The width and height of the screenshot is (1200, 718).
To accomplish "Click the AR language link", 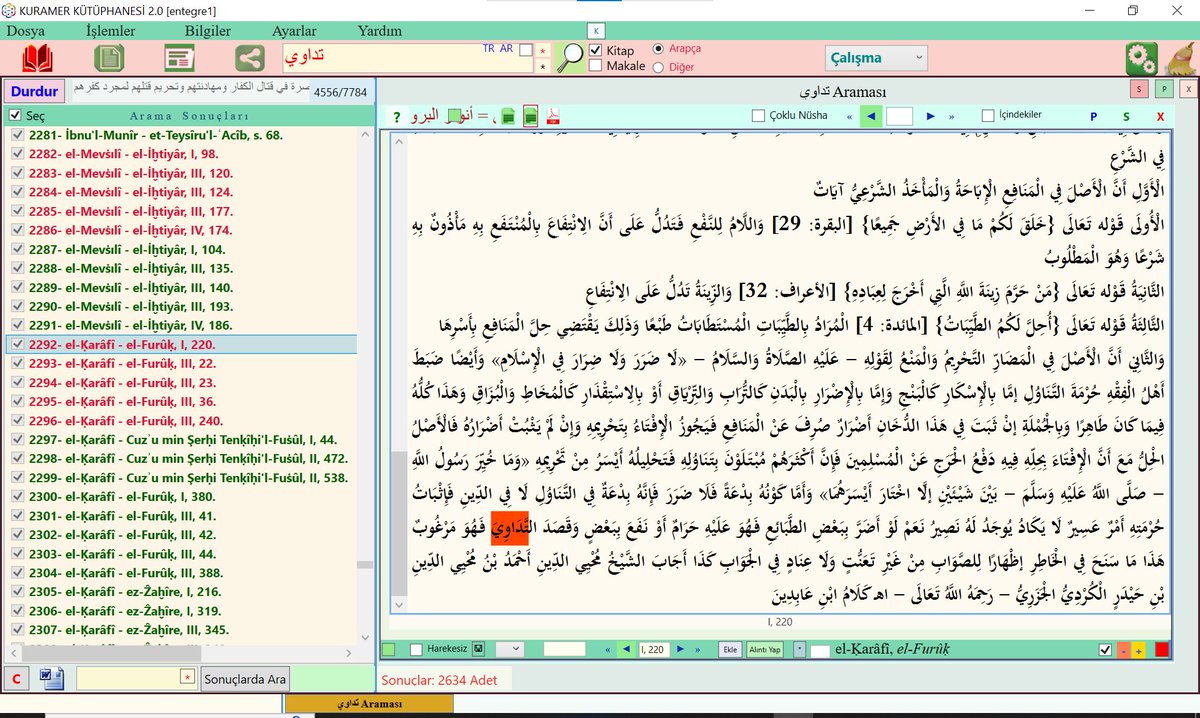I will click(x=506, y=48).
